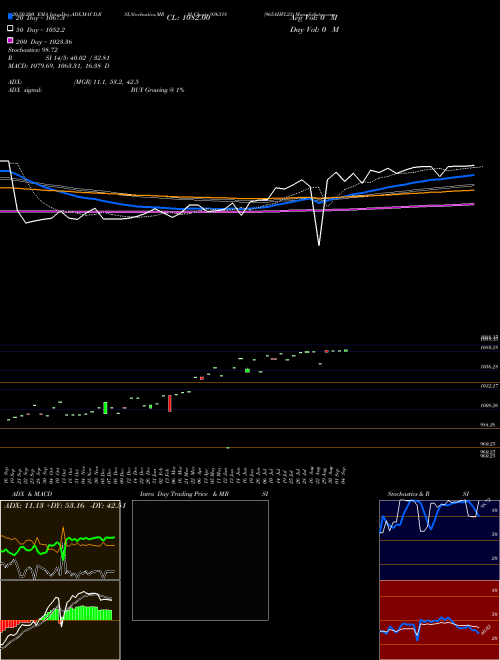Click the 1022.27 price axis label
500x660 pixels.
coord(489,386)
